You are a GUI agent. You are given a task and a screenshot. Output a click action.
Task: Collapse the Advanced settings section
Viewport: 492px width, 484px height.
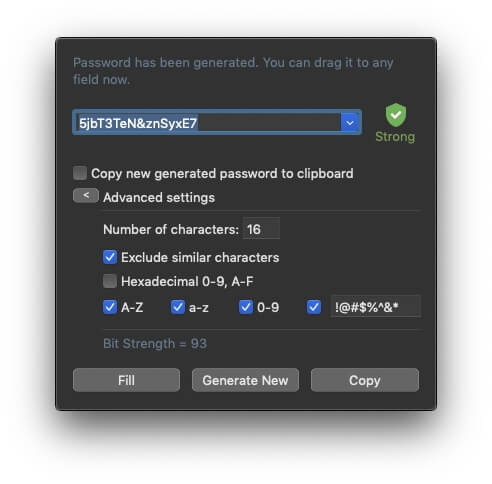(86, 196)
